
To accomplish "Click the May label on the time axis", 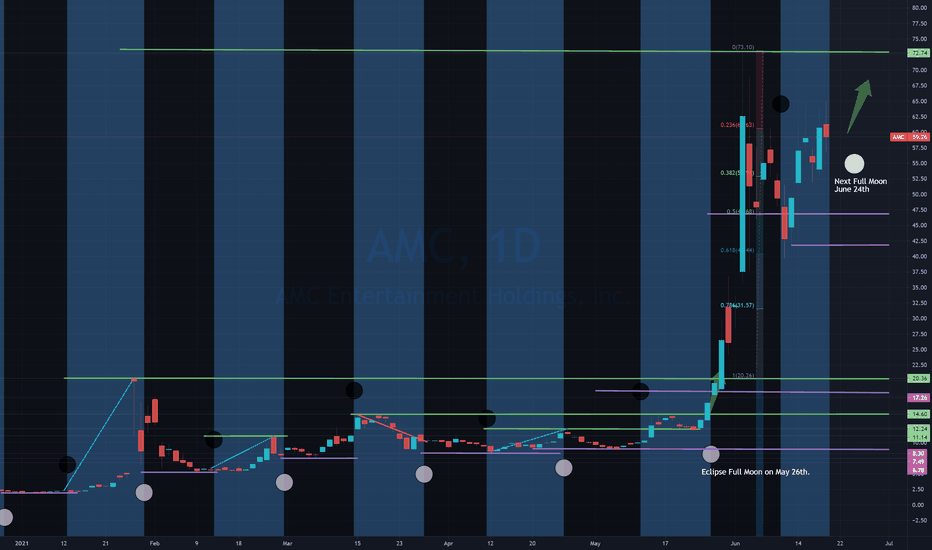I will pyautogui.click(x=595, y=543).
